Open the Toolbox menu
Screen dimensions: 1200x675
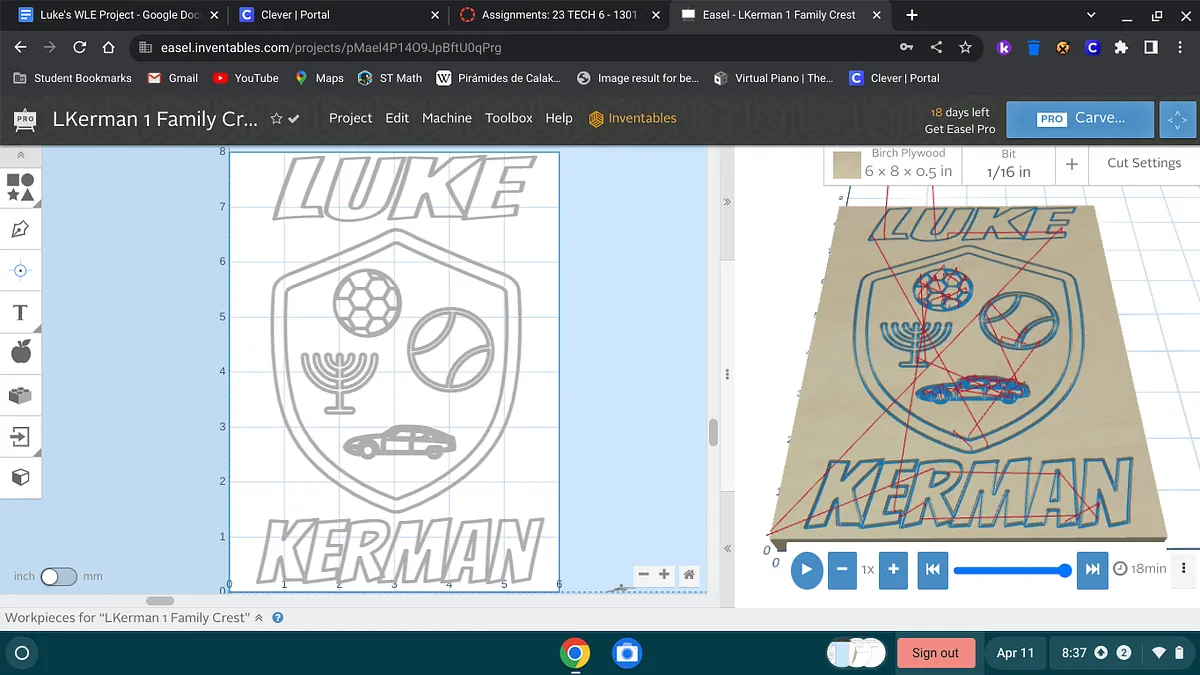(x=508, y=118)
